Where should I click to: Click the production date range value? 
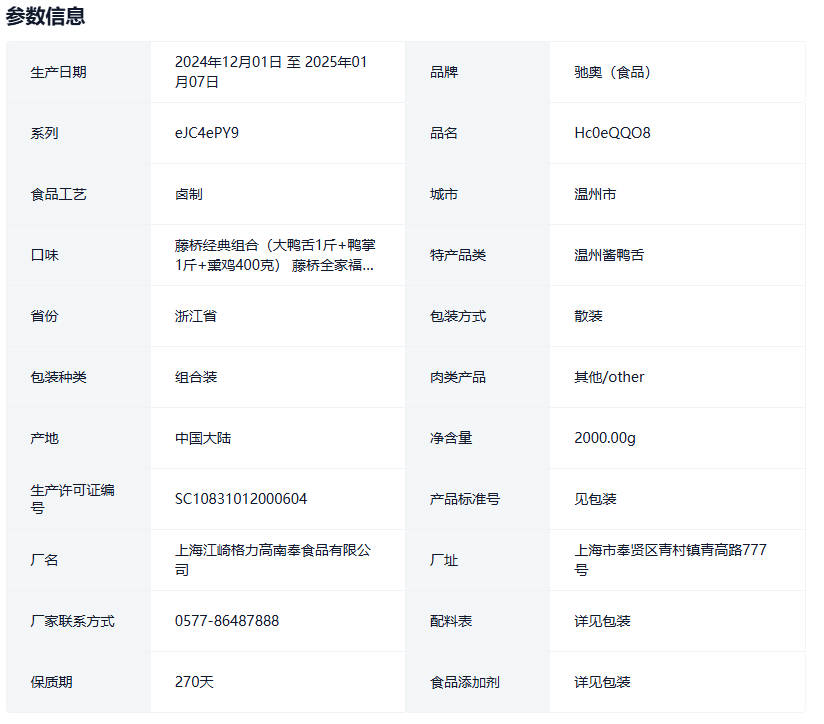(x=271, y=72)
